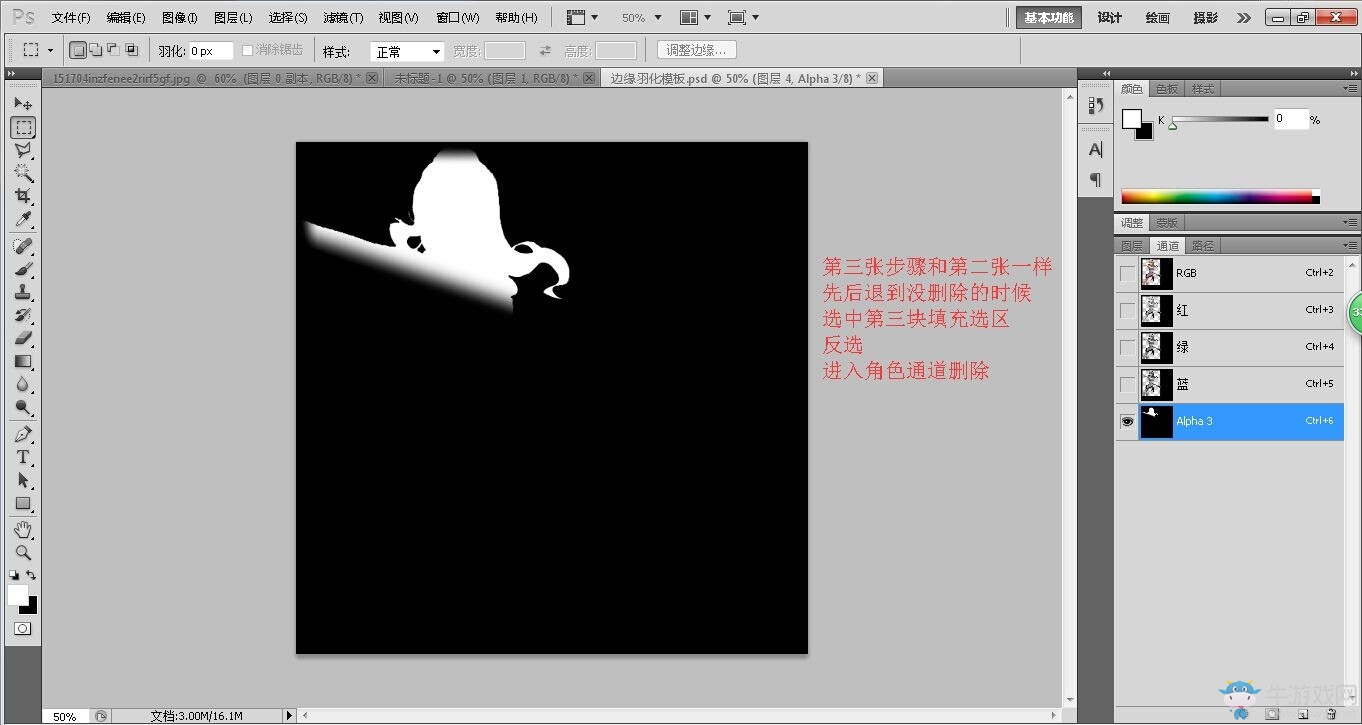Switch to the 色板 swatches tab

[1167, 89]
